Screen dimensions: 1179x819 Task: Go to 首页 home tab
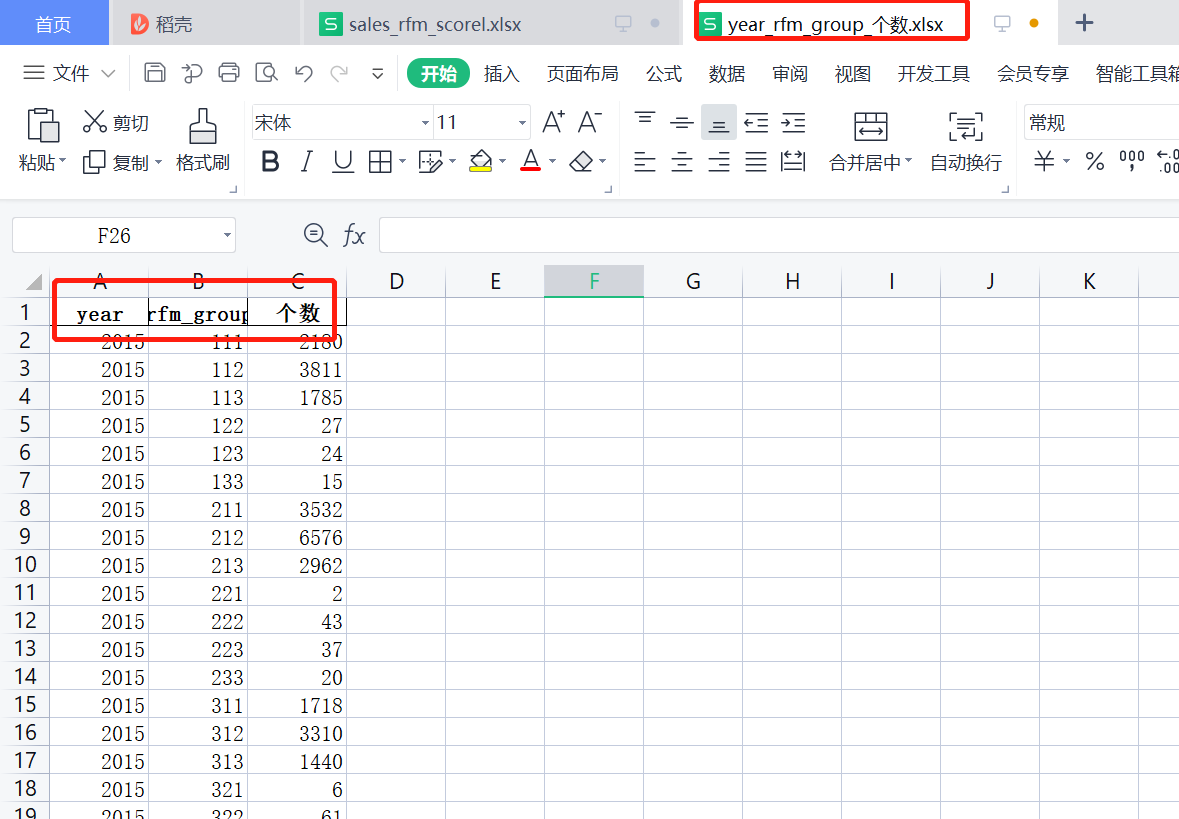53,24
